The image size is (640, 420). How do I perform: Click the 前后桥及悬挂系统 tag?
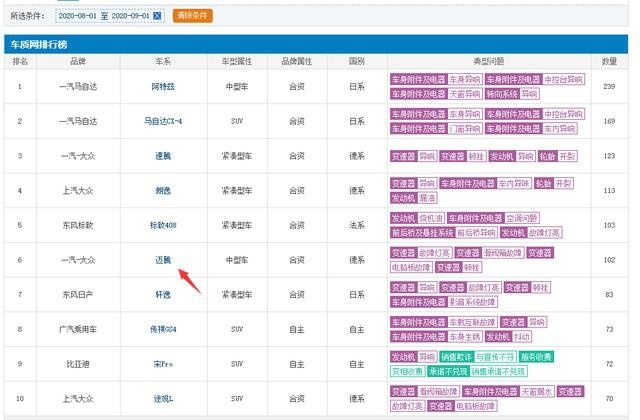(x=422, y=233)
